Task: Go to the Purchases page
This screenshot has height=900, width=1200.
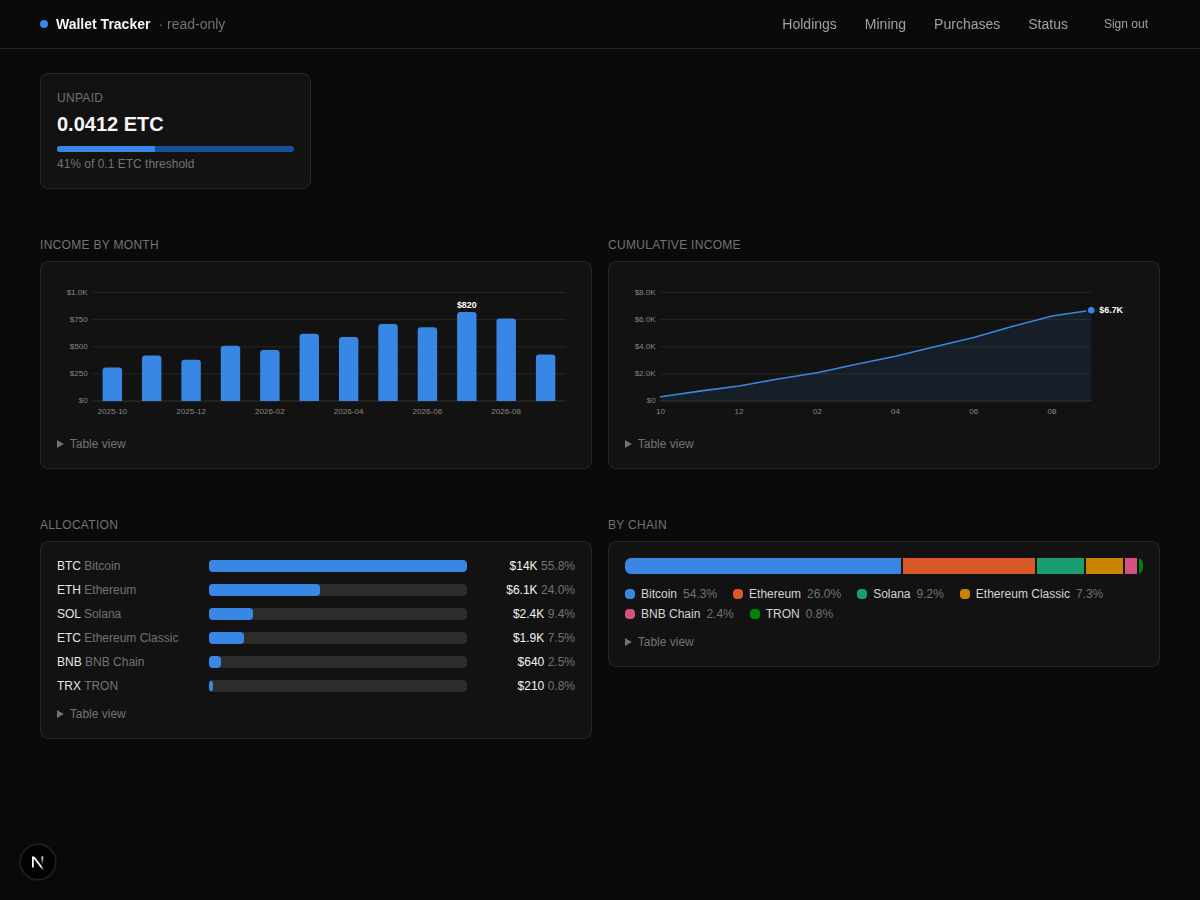Action: tap(967, 24)
